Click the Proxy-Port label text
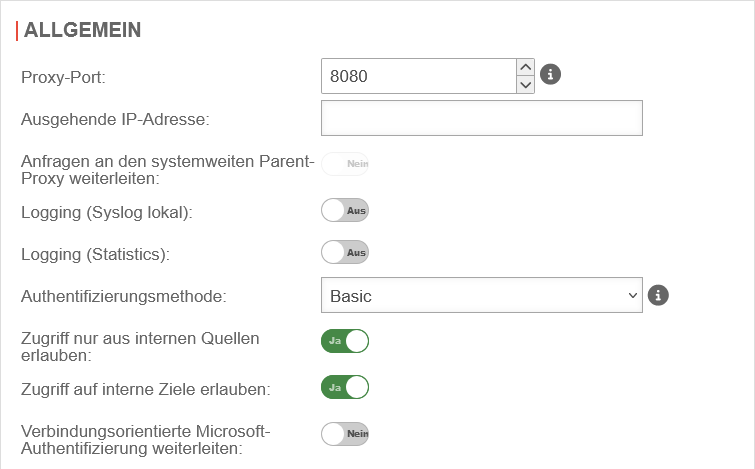755x469 pixels. (x=63, y=76)
